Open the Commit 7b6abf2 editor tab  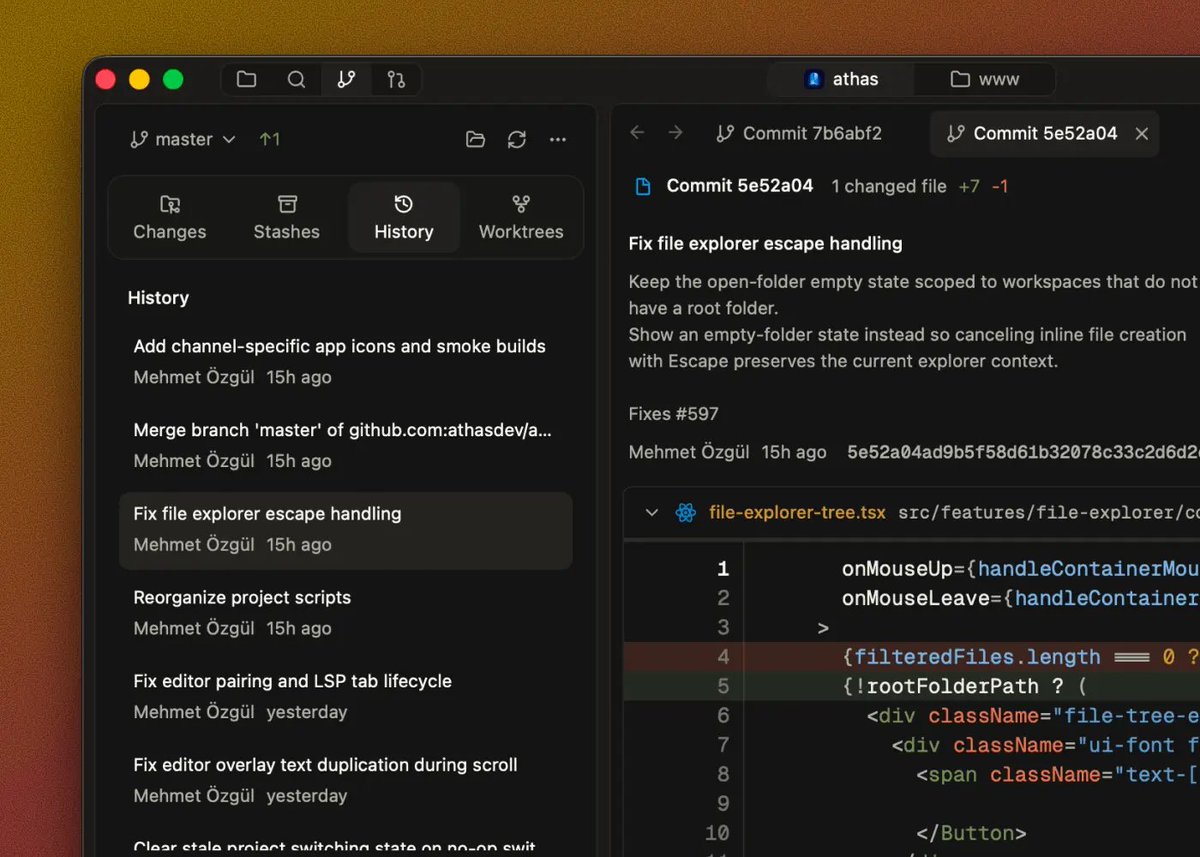click(x=799, y=133)
